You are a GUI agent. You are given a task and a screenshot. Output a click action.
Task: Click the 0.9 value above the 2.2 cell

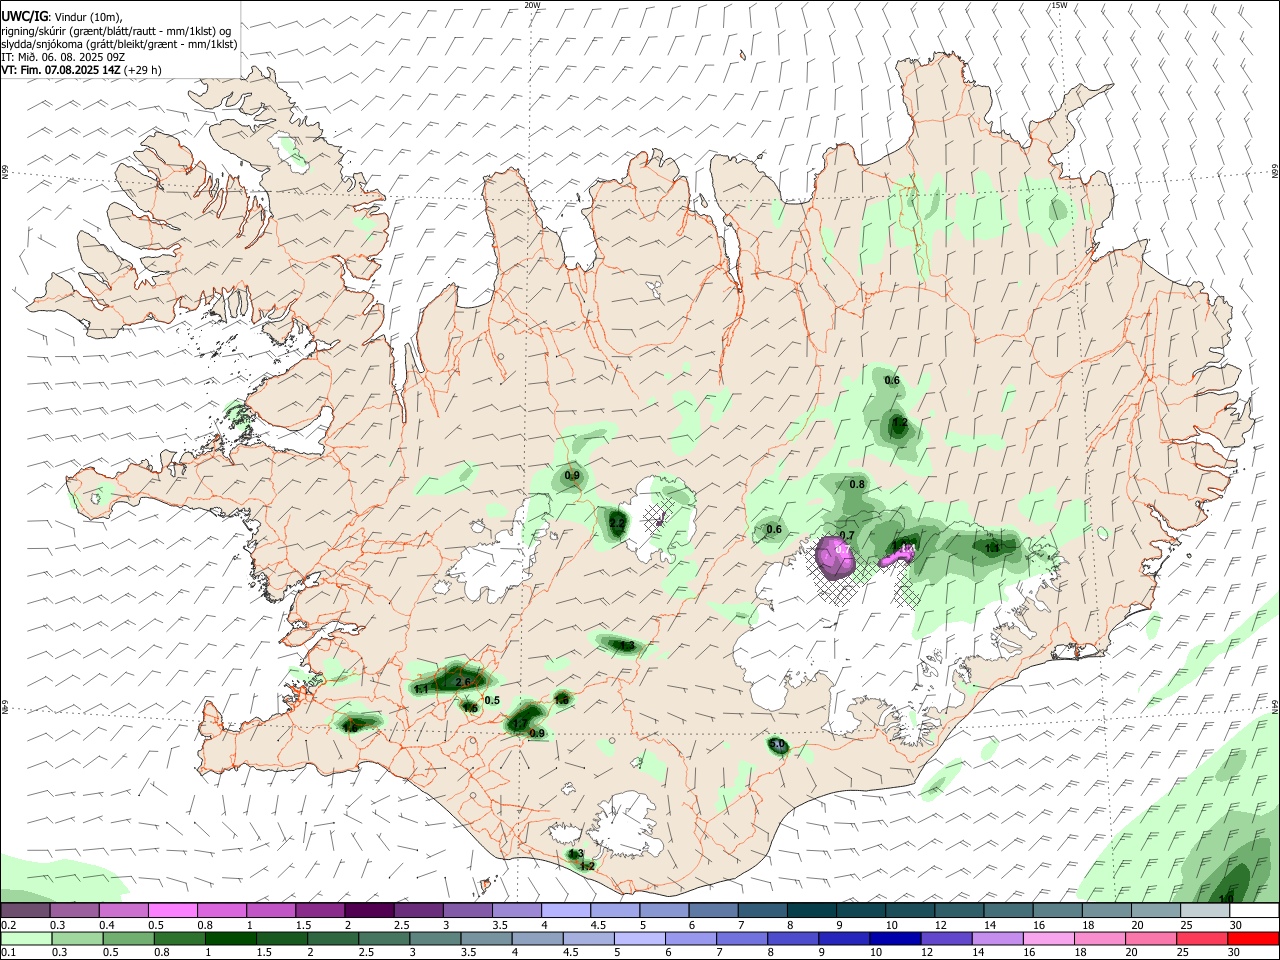click(572, 475)
